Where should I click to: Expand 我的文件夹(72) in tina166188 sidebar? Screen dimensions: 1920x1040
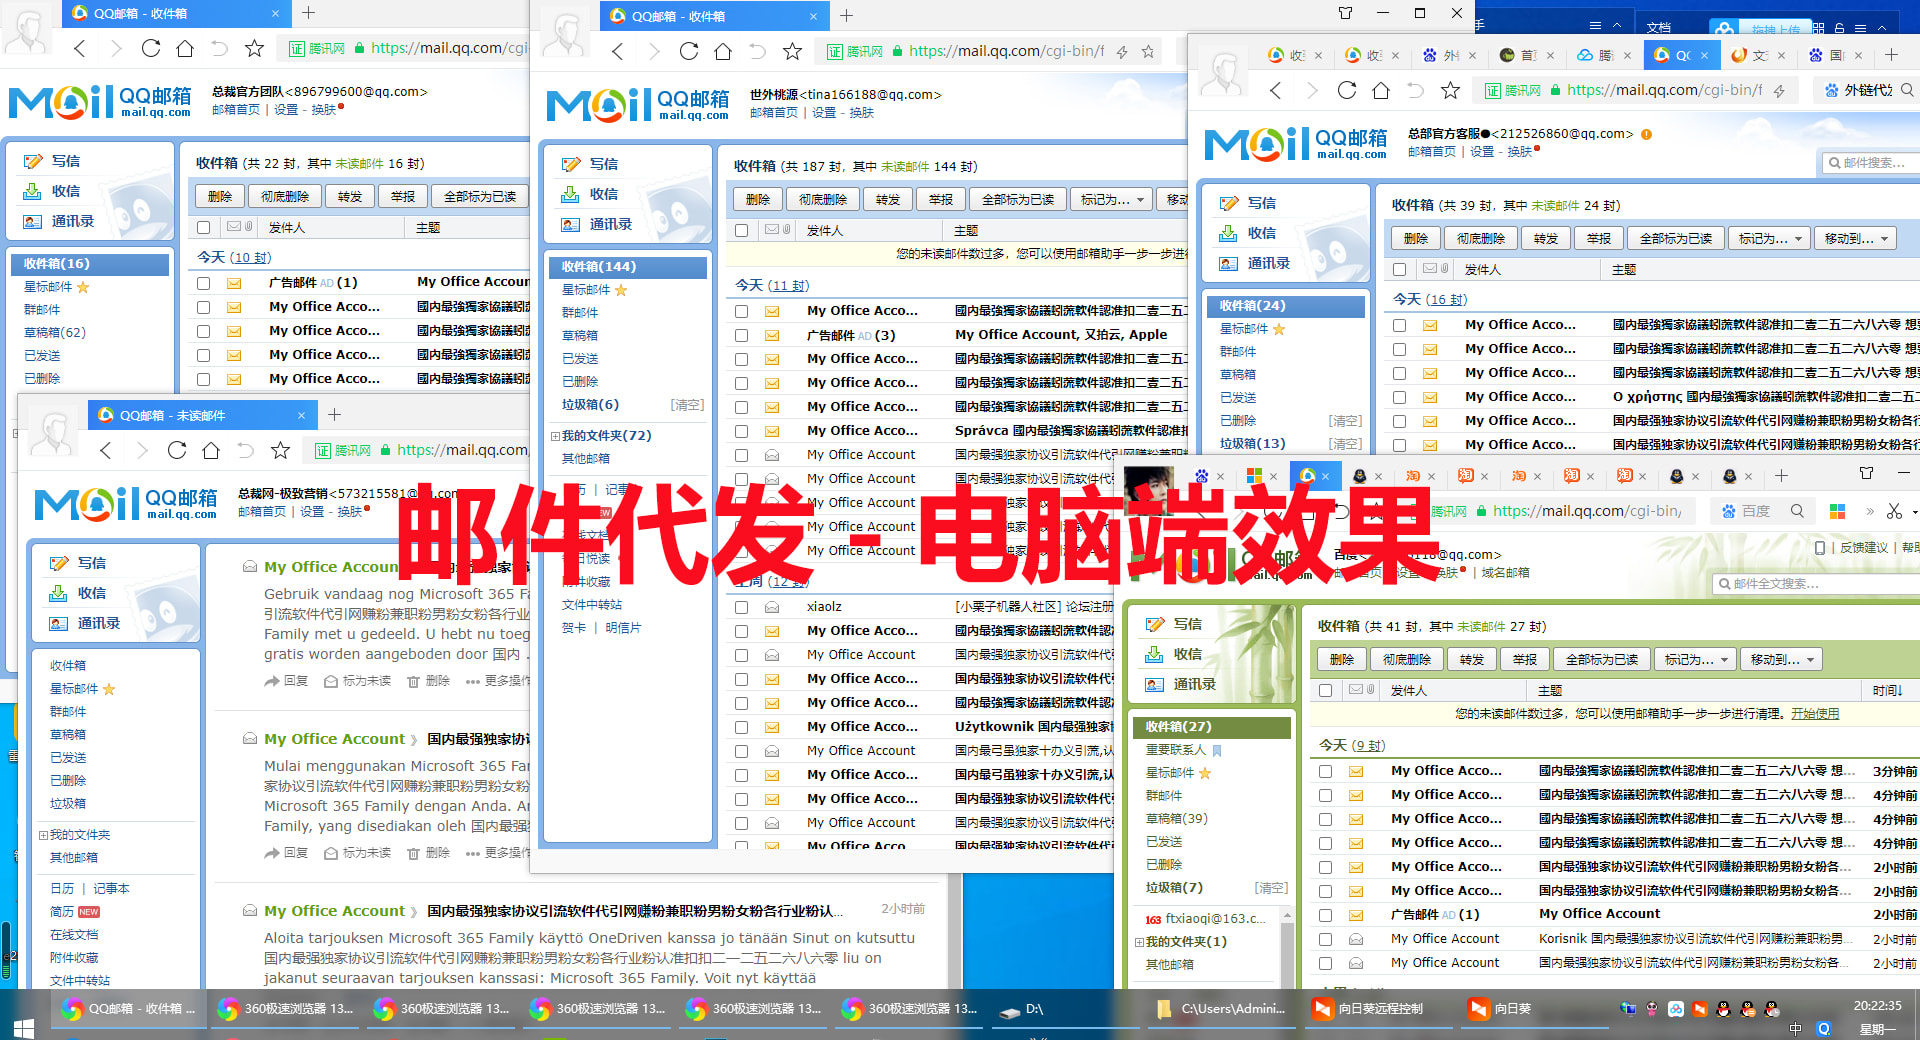(x=555, y=436)
